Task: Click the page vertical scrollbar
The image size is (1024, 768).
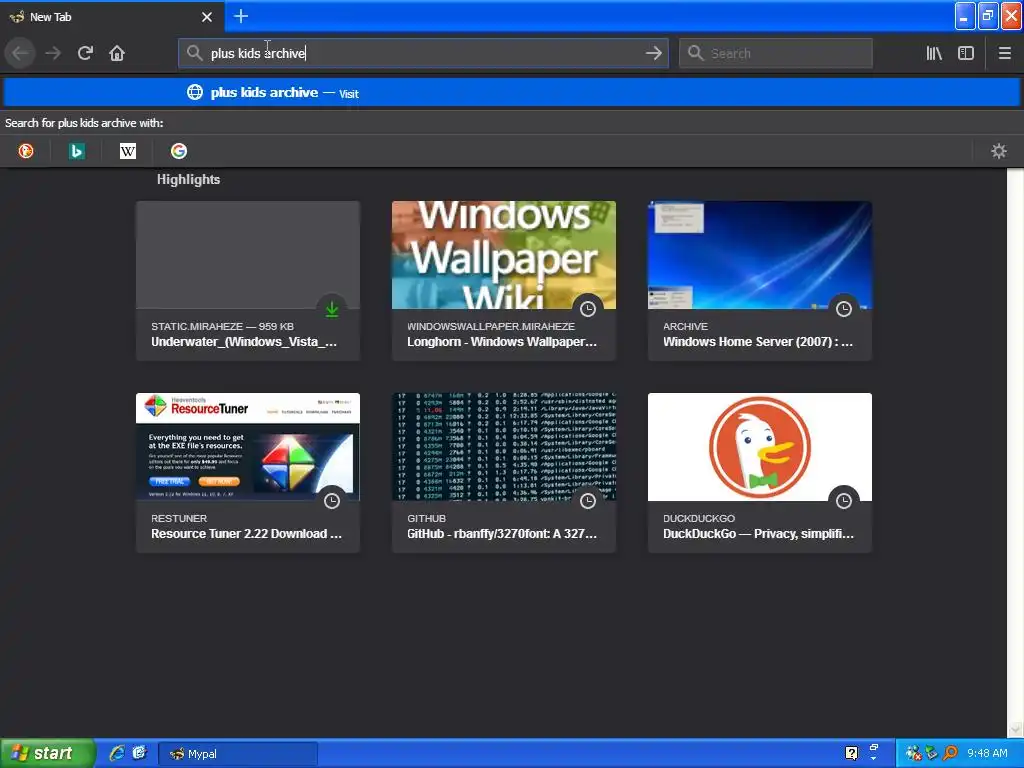Action: 1015,452
